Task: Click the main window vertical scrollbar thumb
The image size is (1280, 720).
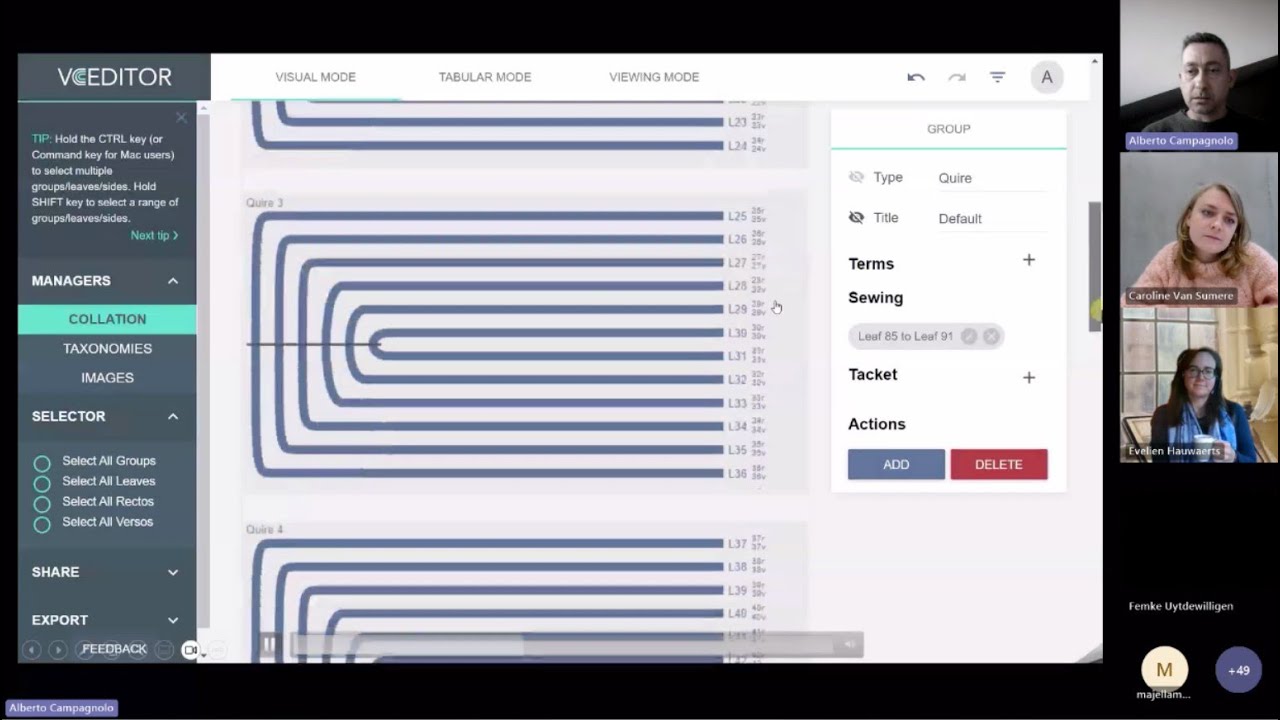Action: coord(1095,265)
